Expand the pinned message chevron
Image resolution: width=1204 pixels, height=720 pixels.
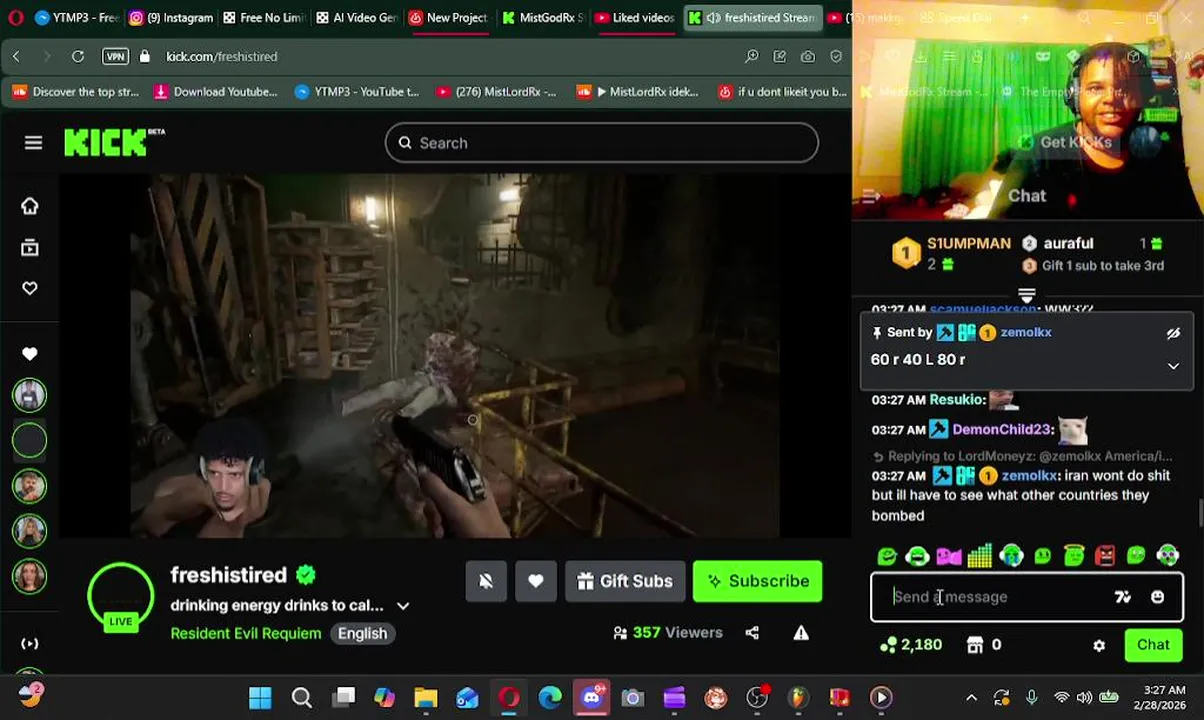pyautogui.click(x=1173, y=366)
